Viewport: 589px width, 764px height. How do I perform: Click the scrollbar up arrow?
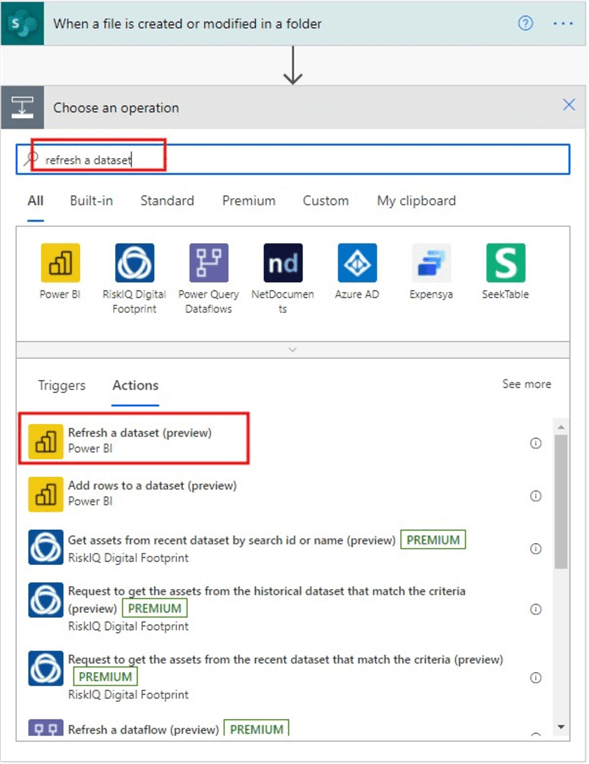click(561, 427)
